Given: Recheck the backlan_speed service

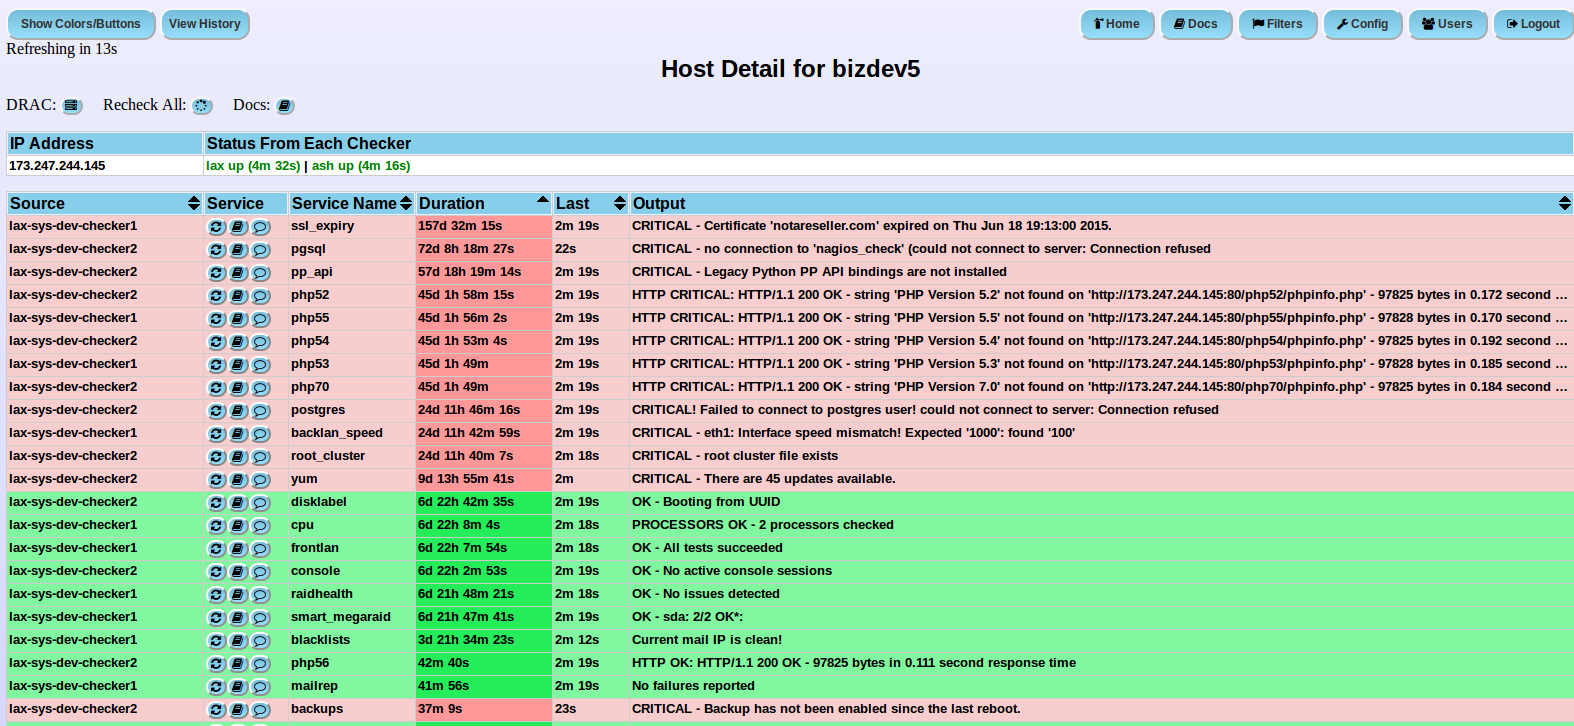Looking at the screenshot, I should [x=216, y=434].
